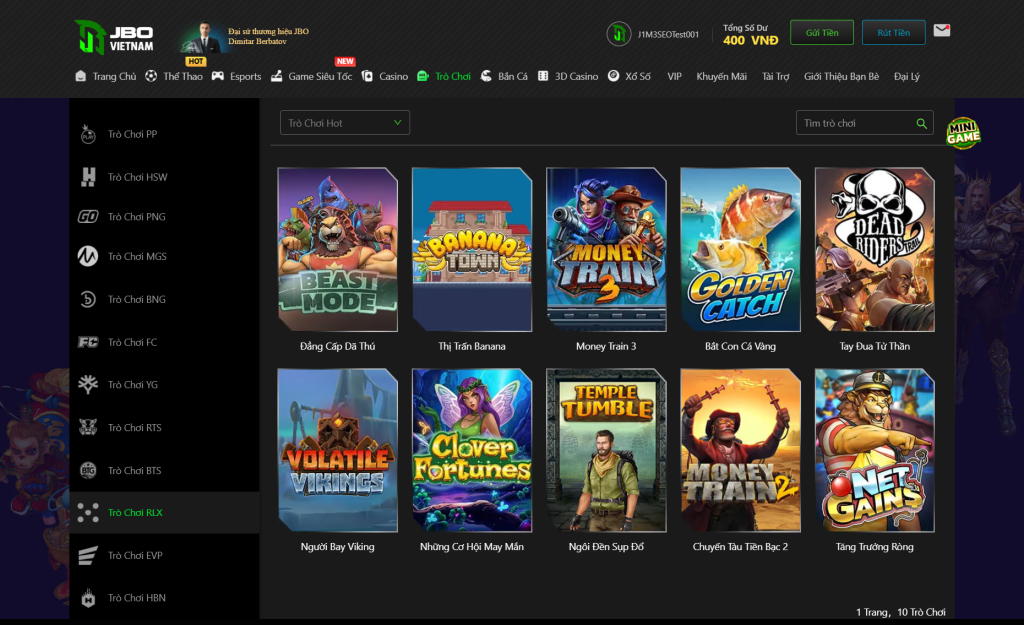This screenshot has height=625, width=1024.
Task: Open the Money Train 2 game thumbnail
Action: click(741, 450)
